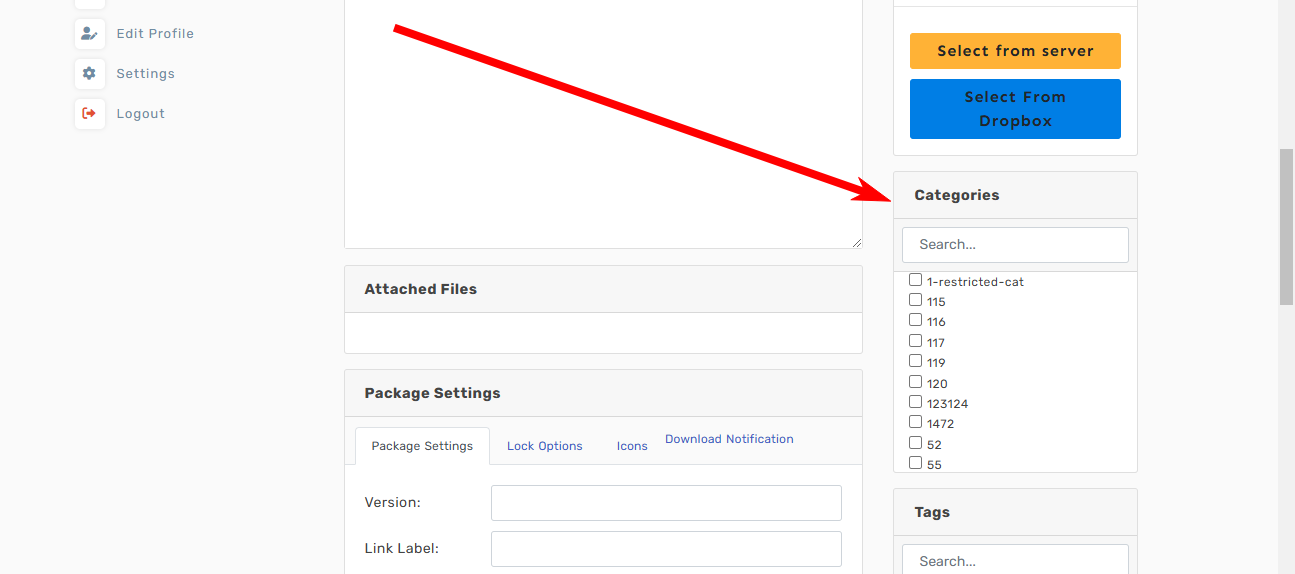Image resolution: width=1295 pixels, height=574 pixels.
Task: Click the Package Settings panel heading
Action: pyautogui.click(x=603, y=393)
